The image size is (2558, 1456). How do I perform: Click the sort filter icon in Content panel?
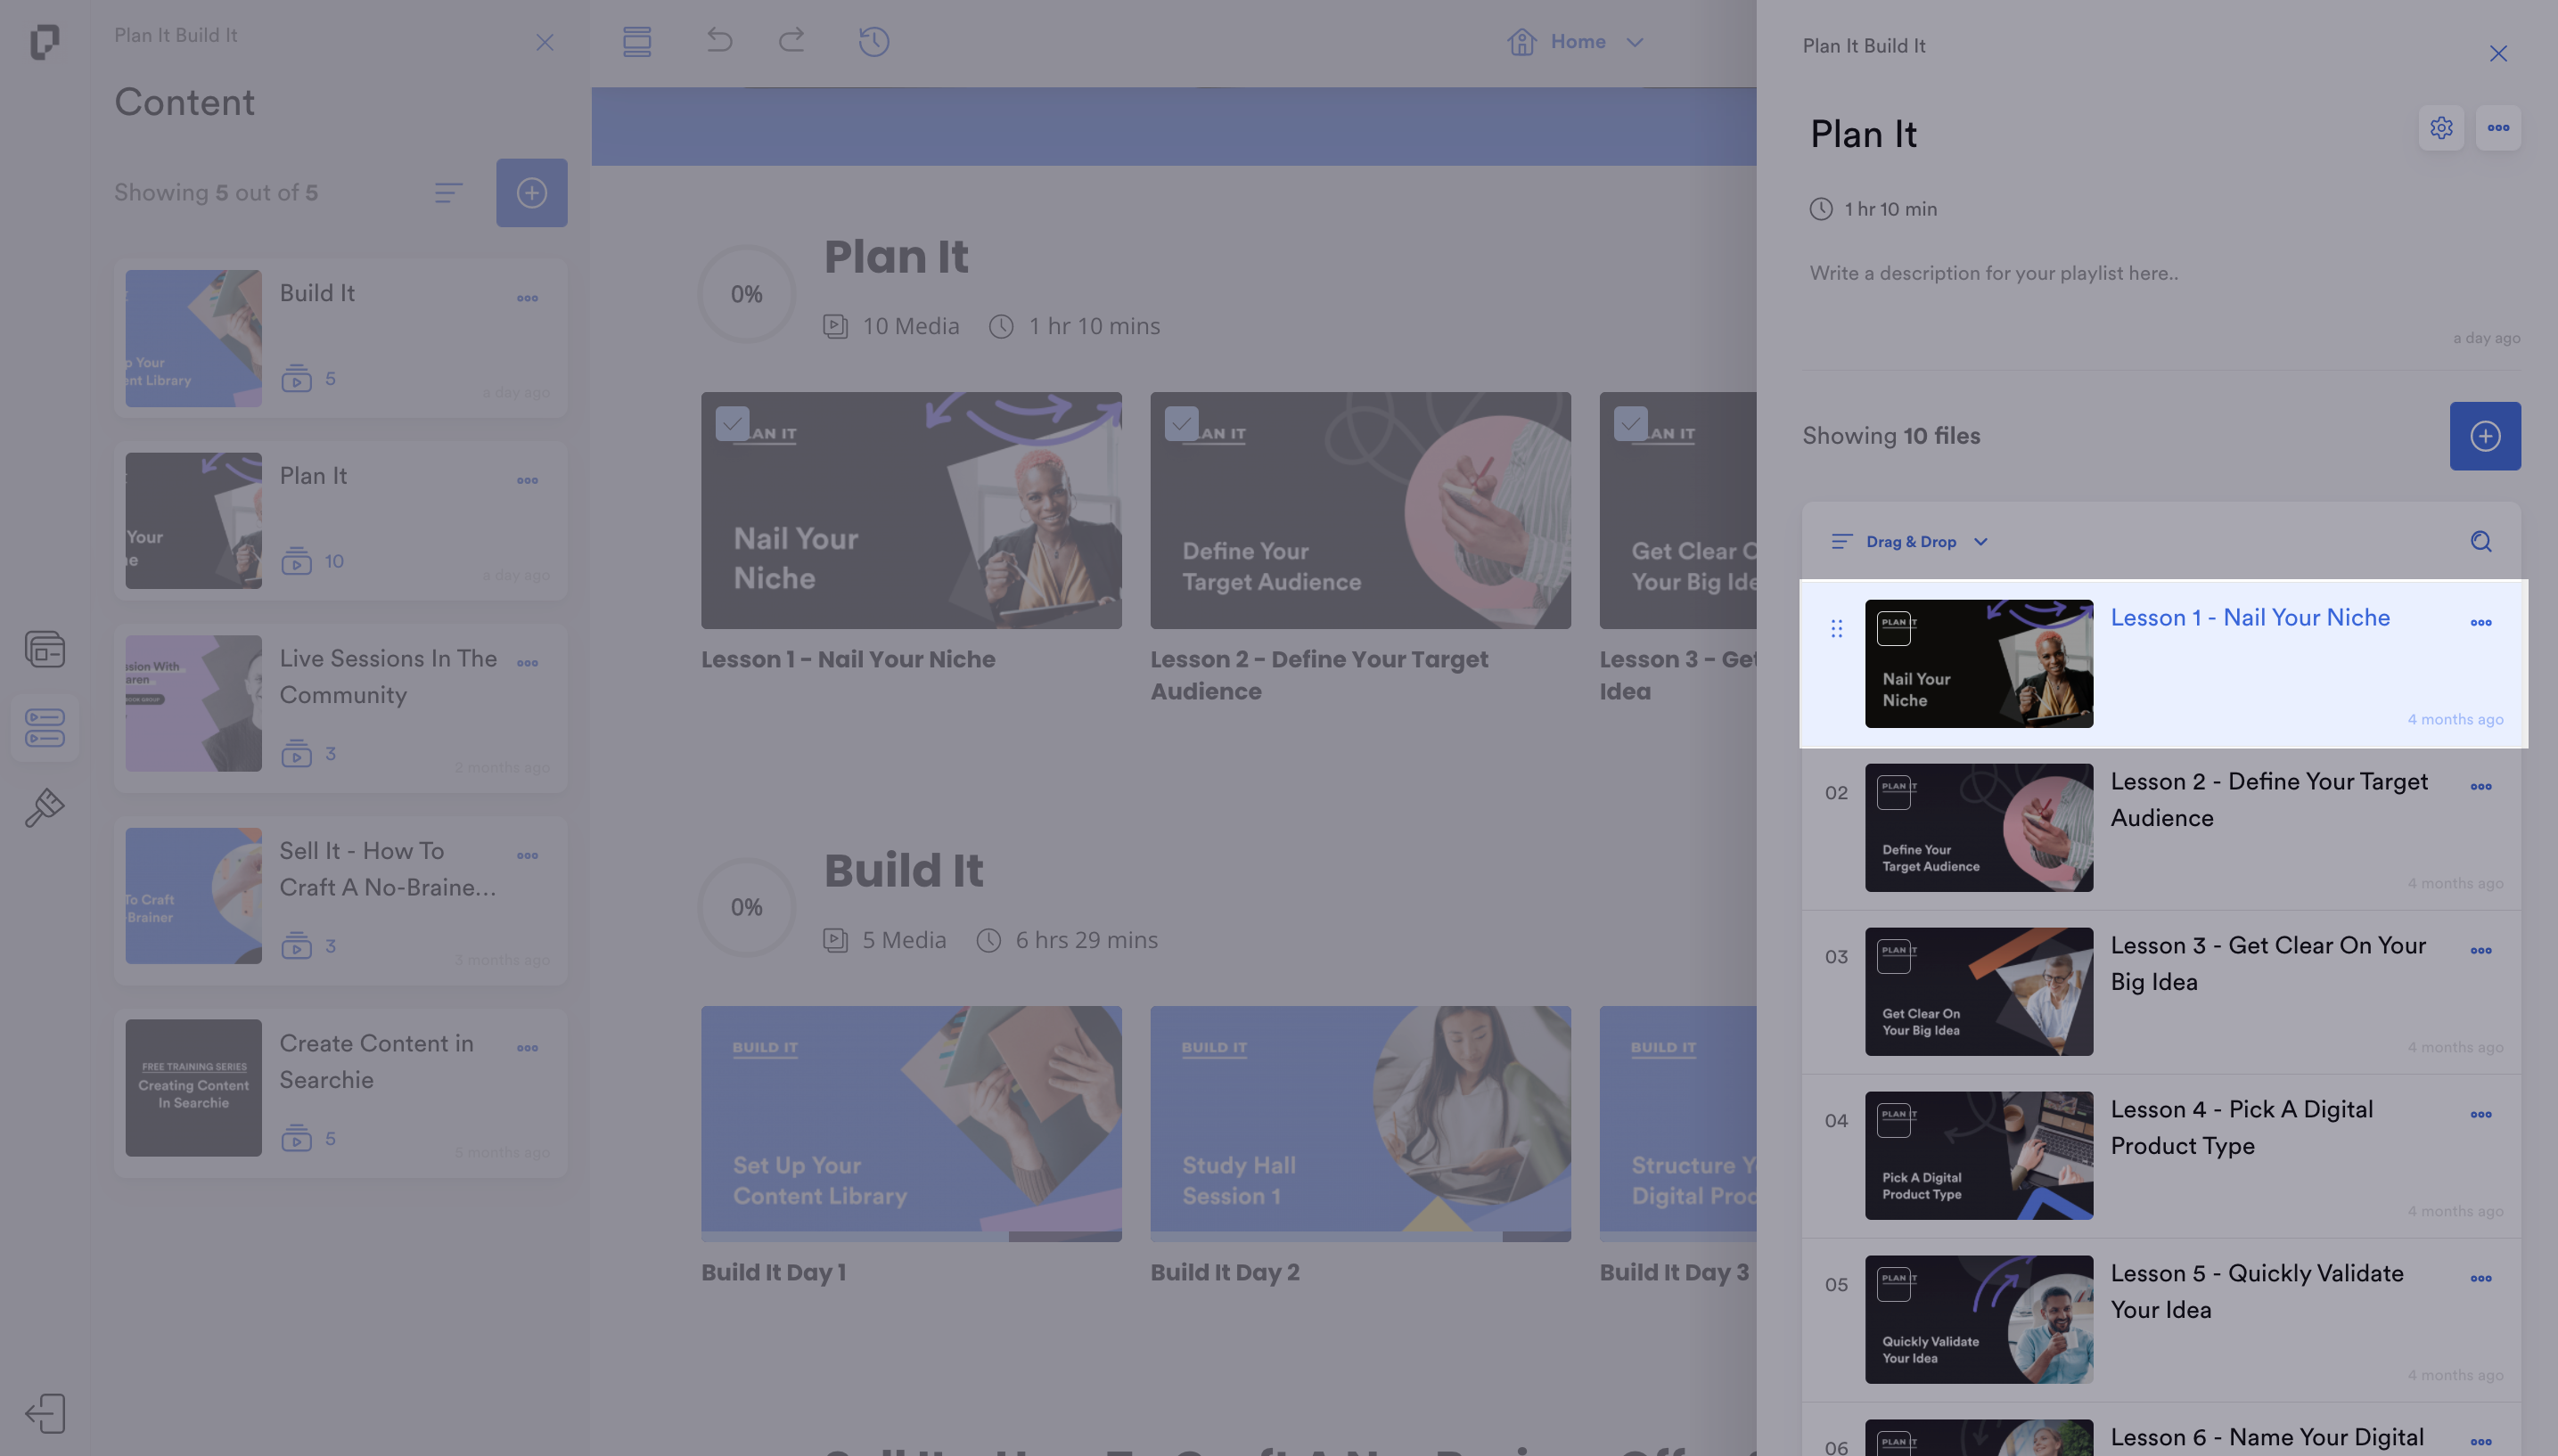click(449, 193)
